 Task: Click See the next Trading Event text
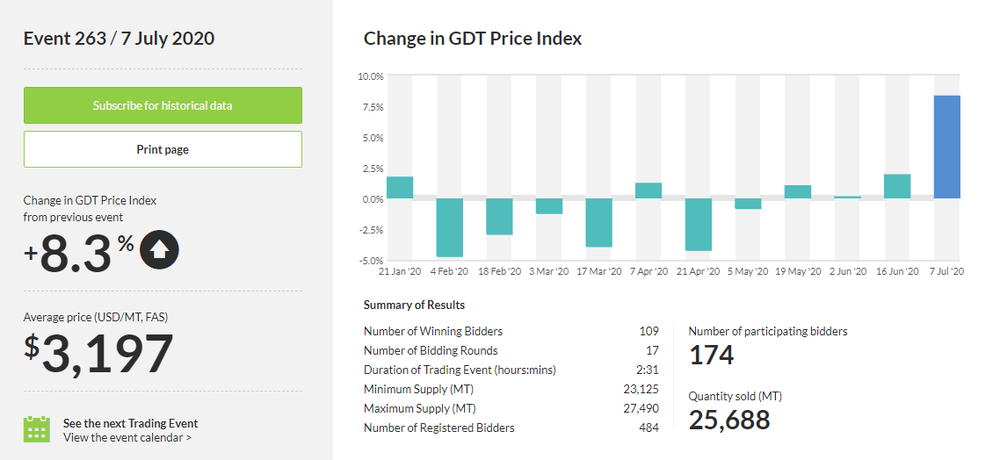(130, 423)
